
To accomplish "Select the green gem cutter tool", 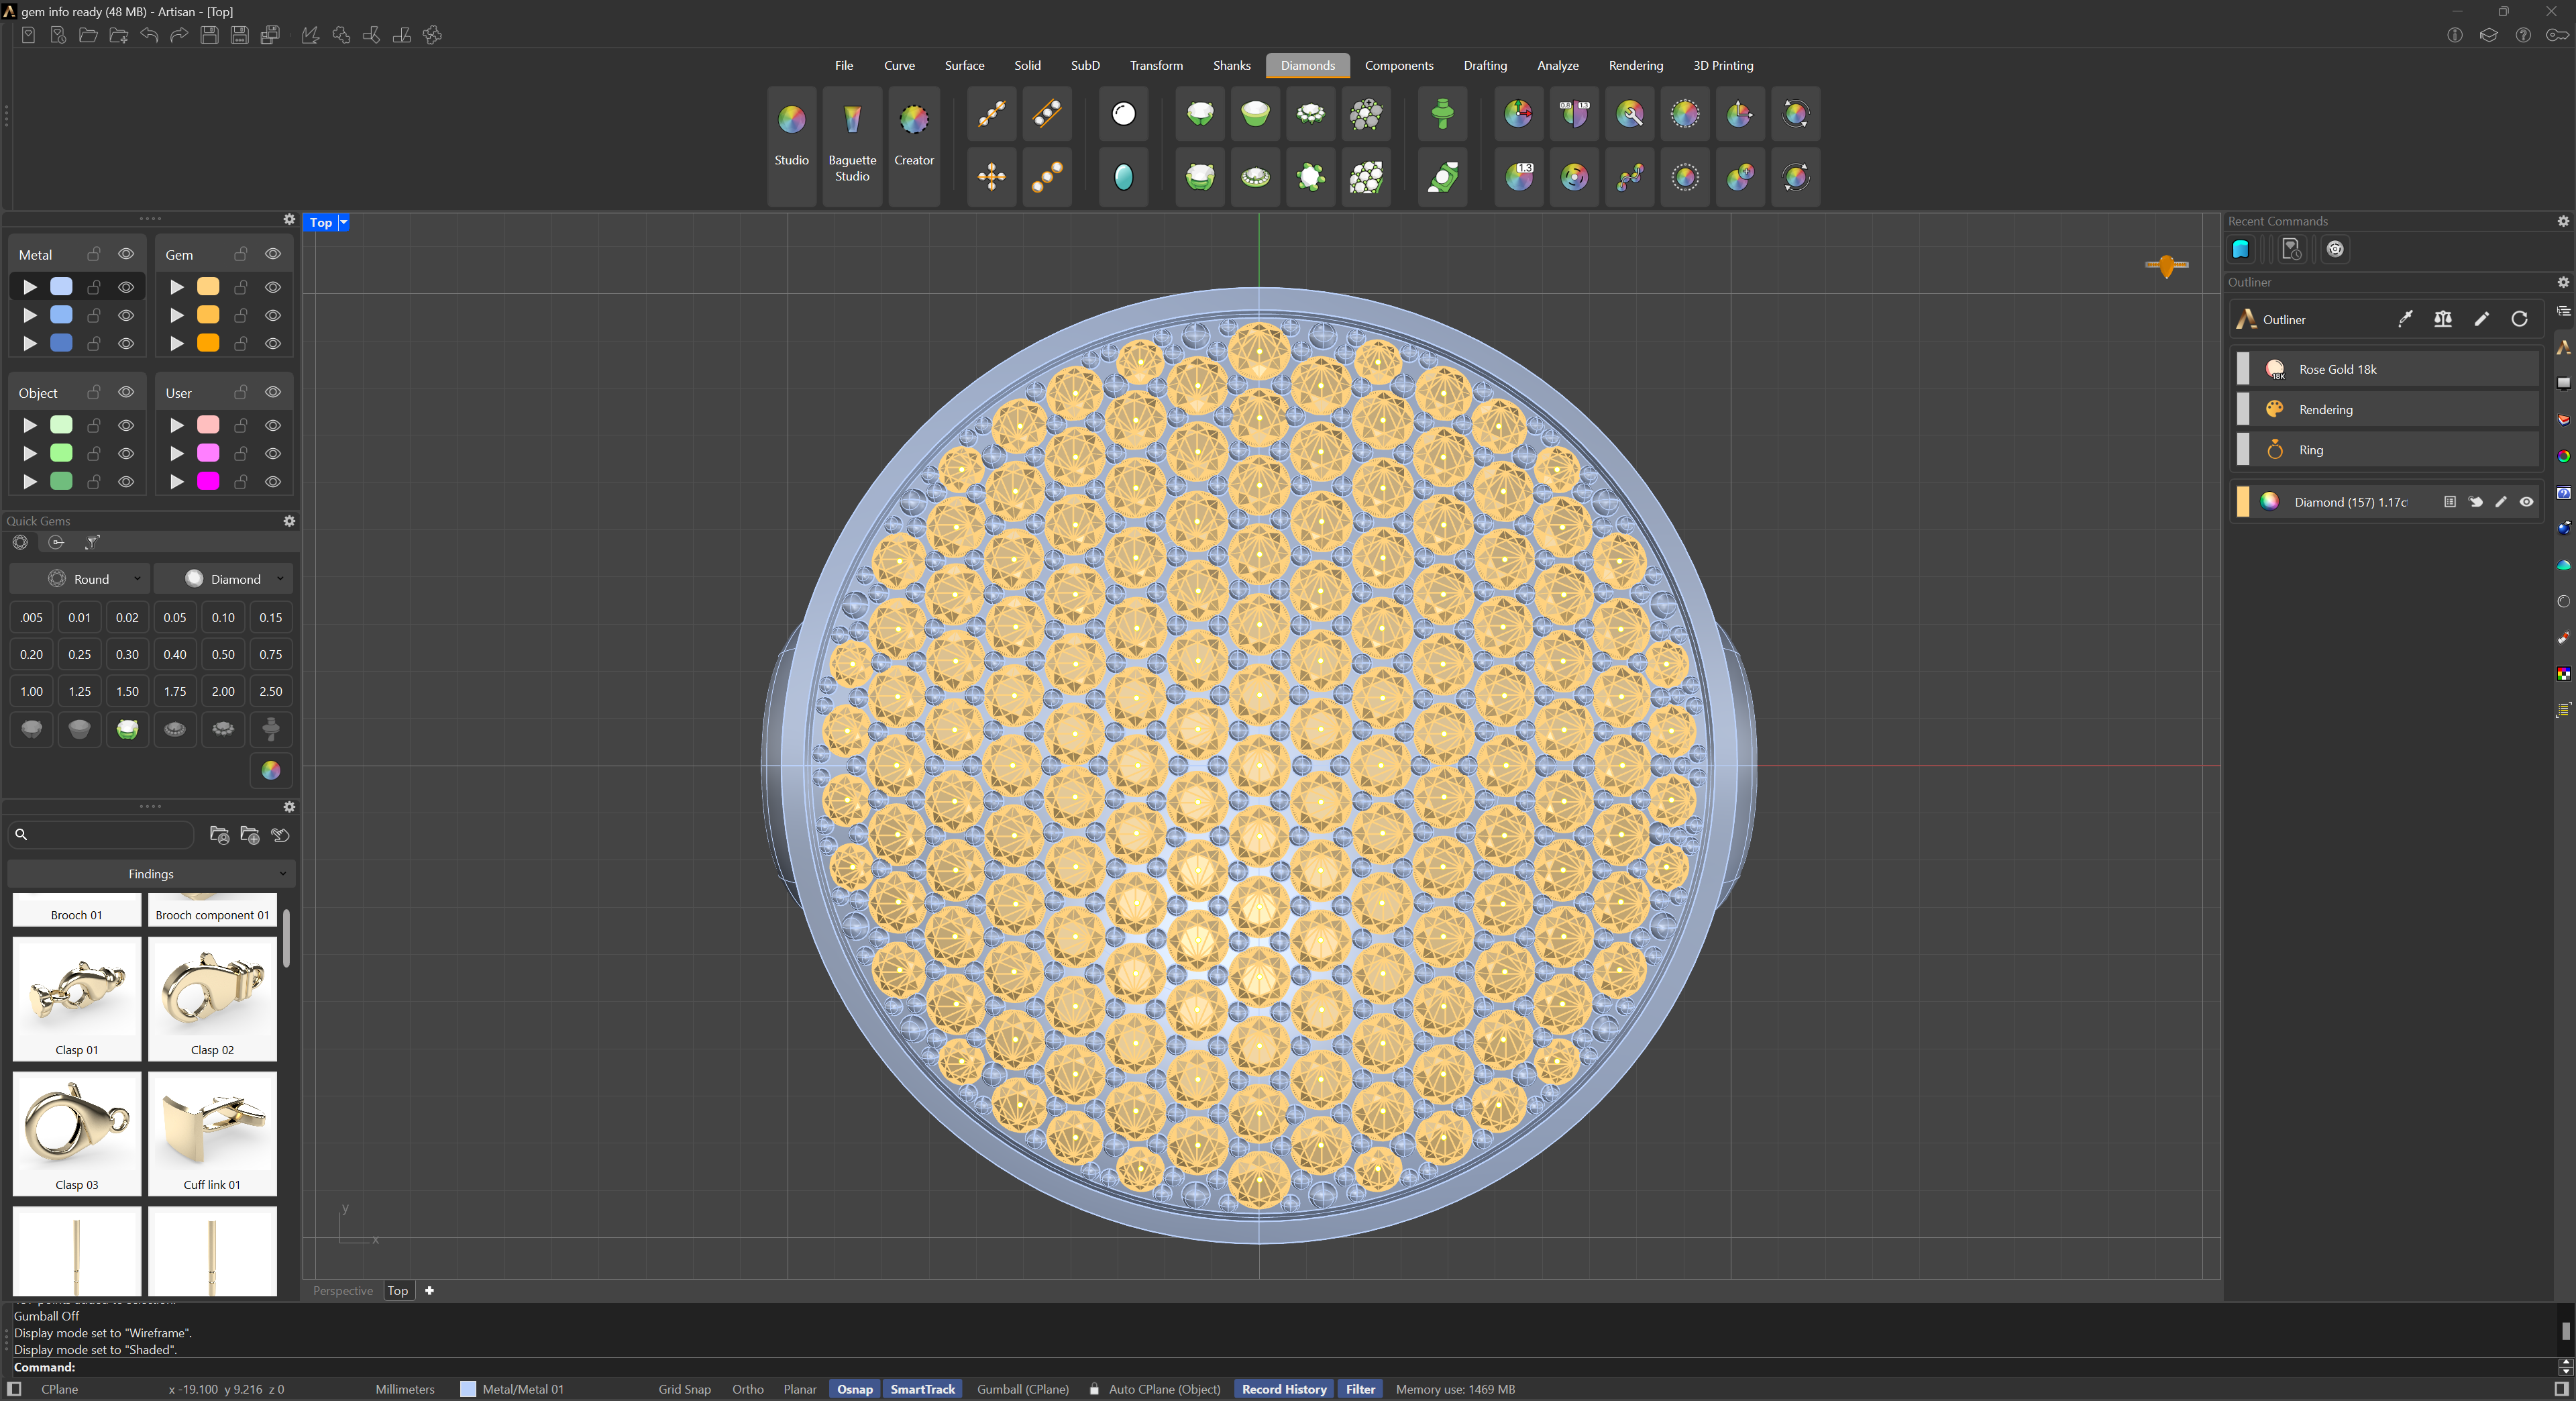I will point(1442,114).
